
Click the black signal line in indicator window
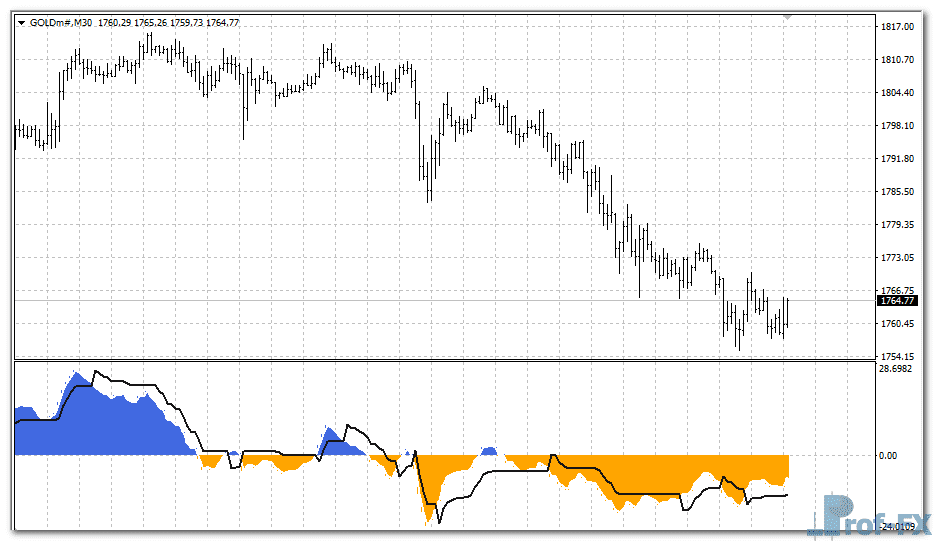click(x=130, y=385)
